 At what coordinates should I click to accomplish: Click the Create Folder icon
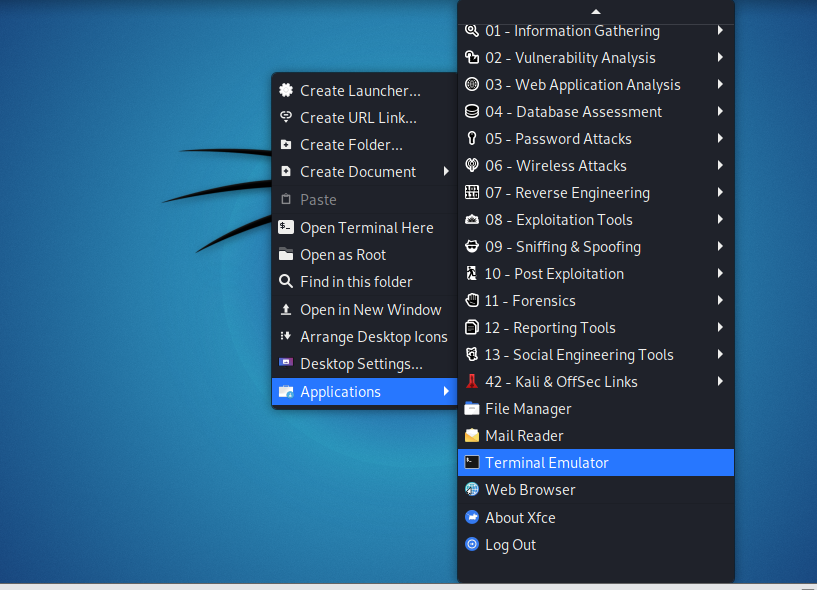pyautogui.click(x=286, y=144)
